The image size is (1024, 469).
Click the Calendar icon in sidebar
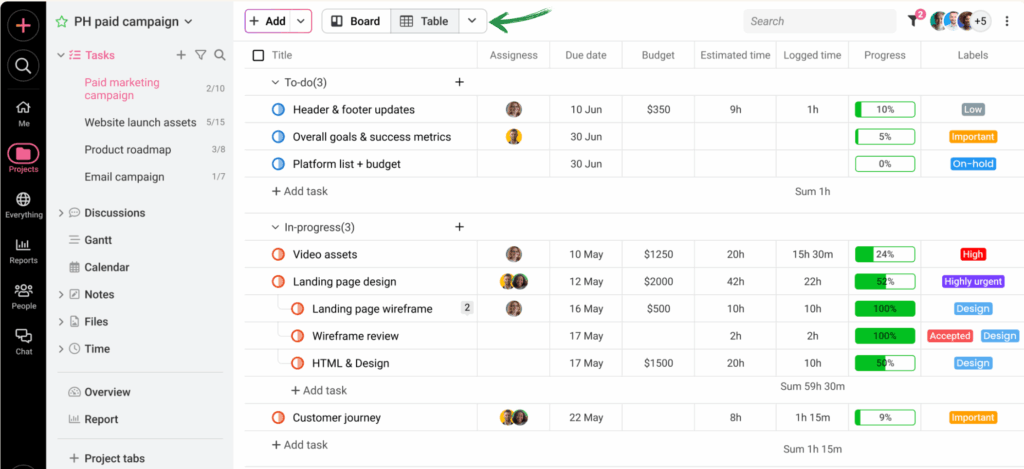tap(74, 267)
